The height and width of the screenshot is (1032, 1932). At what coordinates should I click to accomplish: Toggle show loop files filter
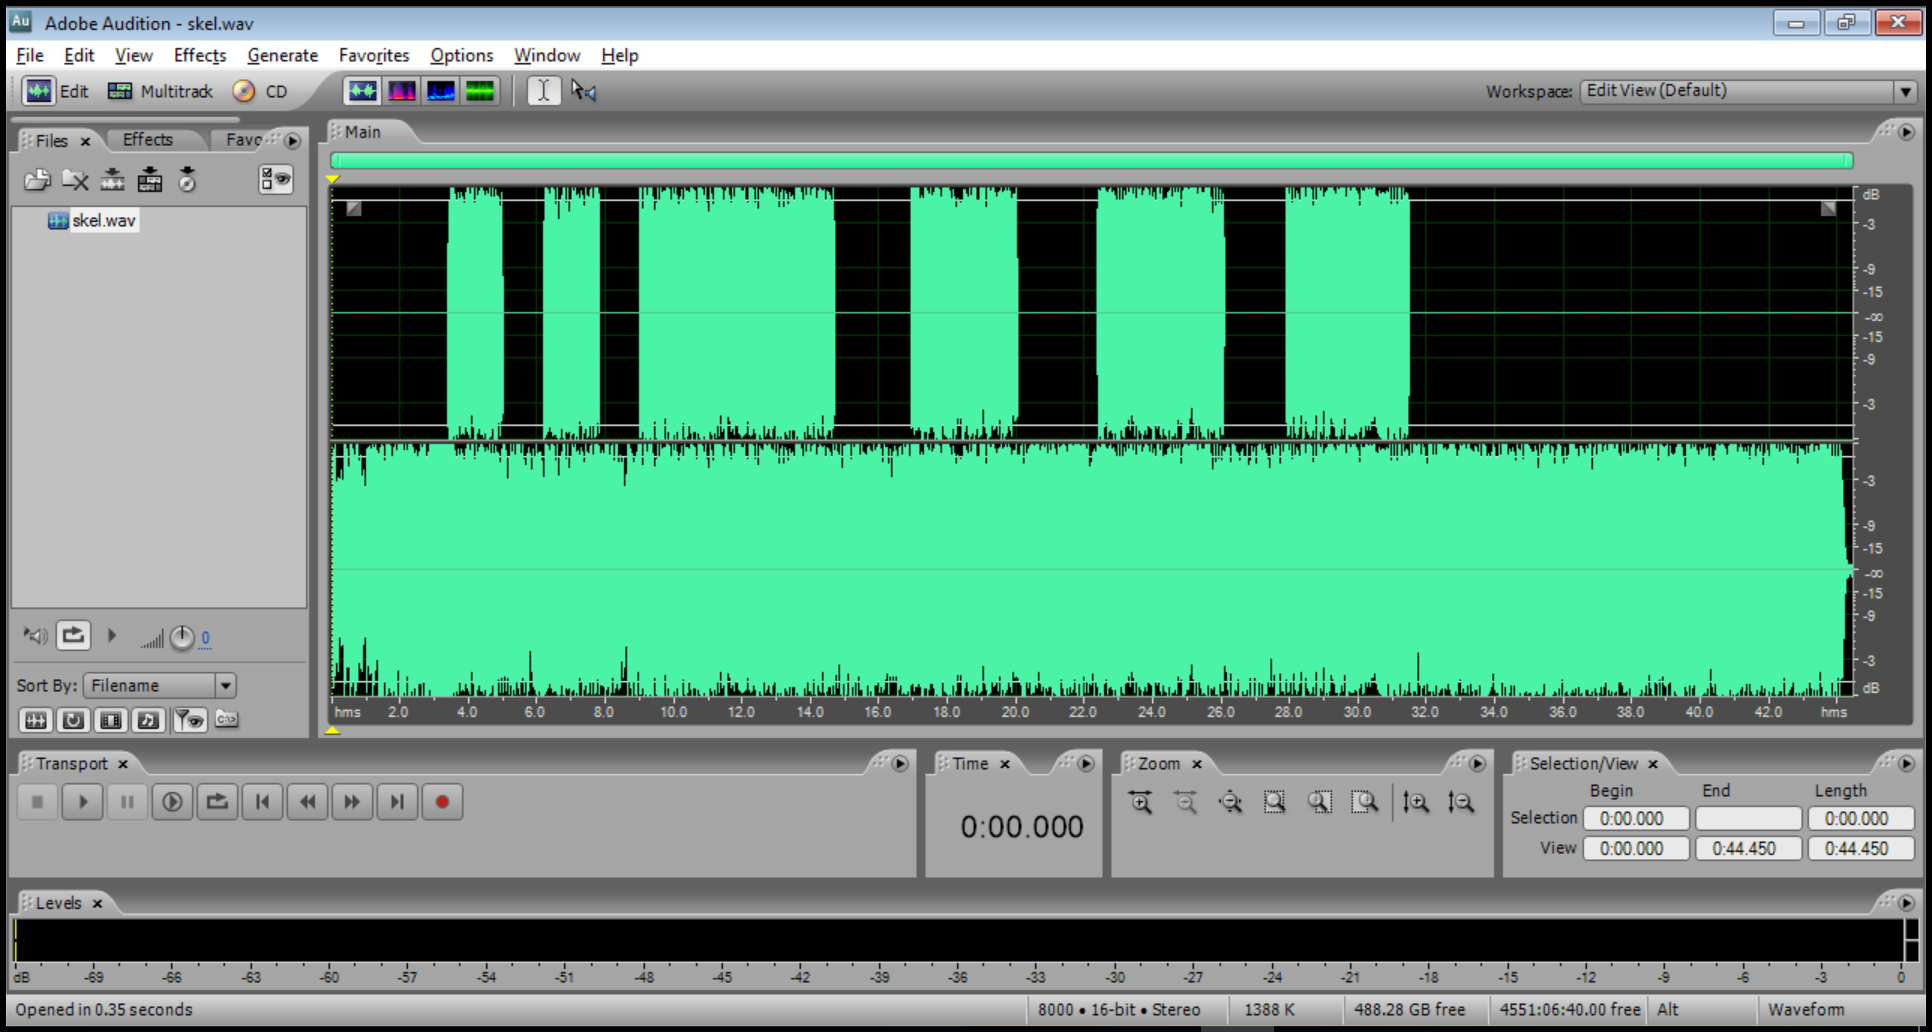click(73, 720)
